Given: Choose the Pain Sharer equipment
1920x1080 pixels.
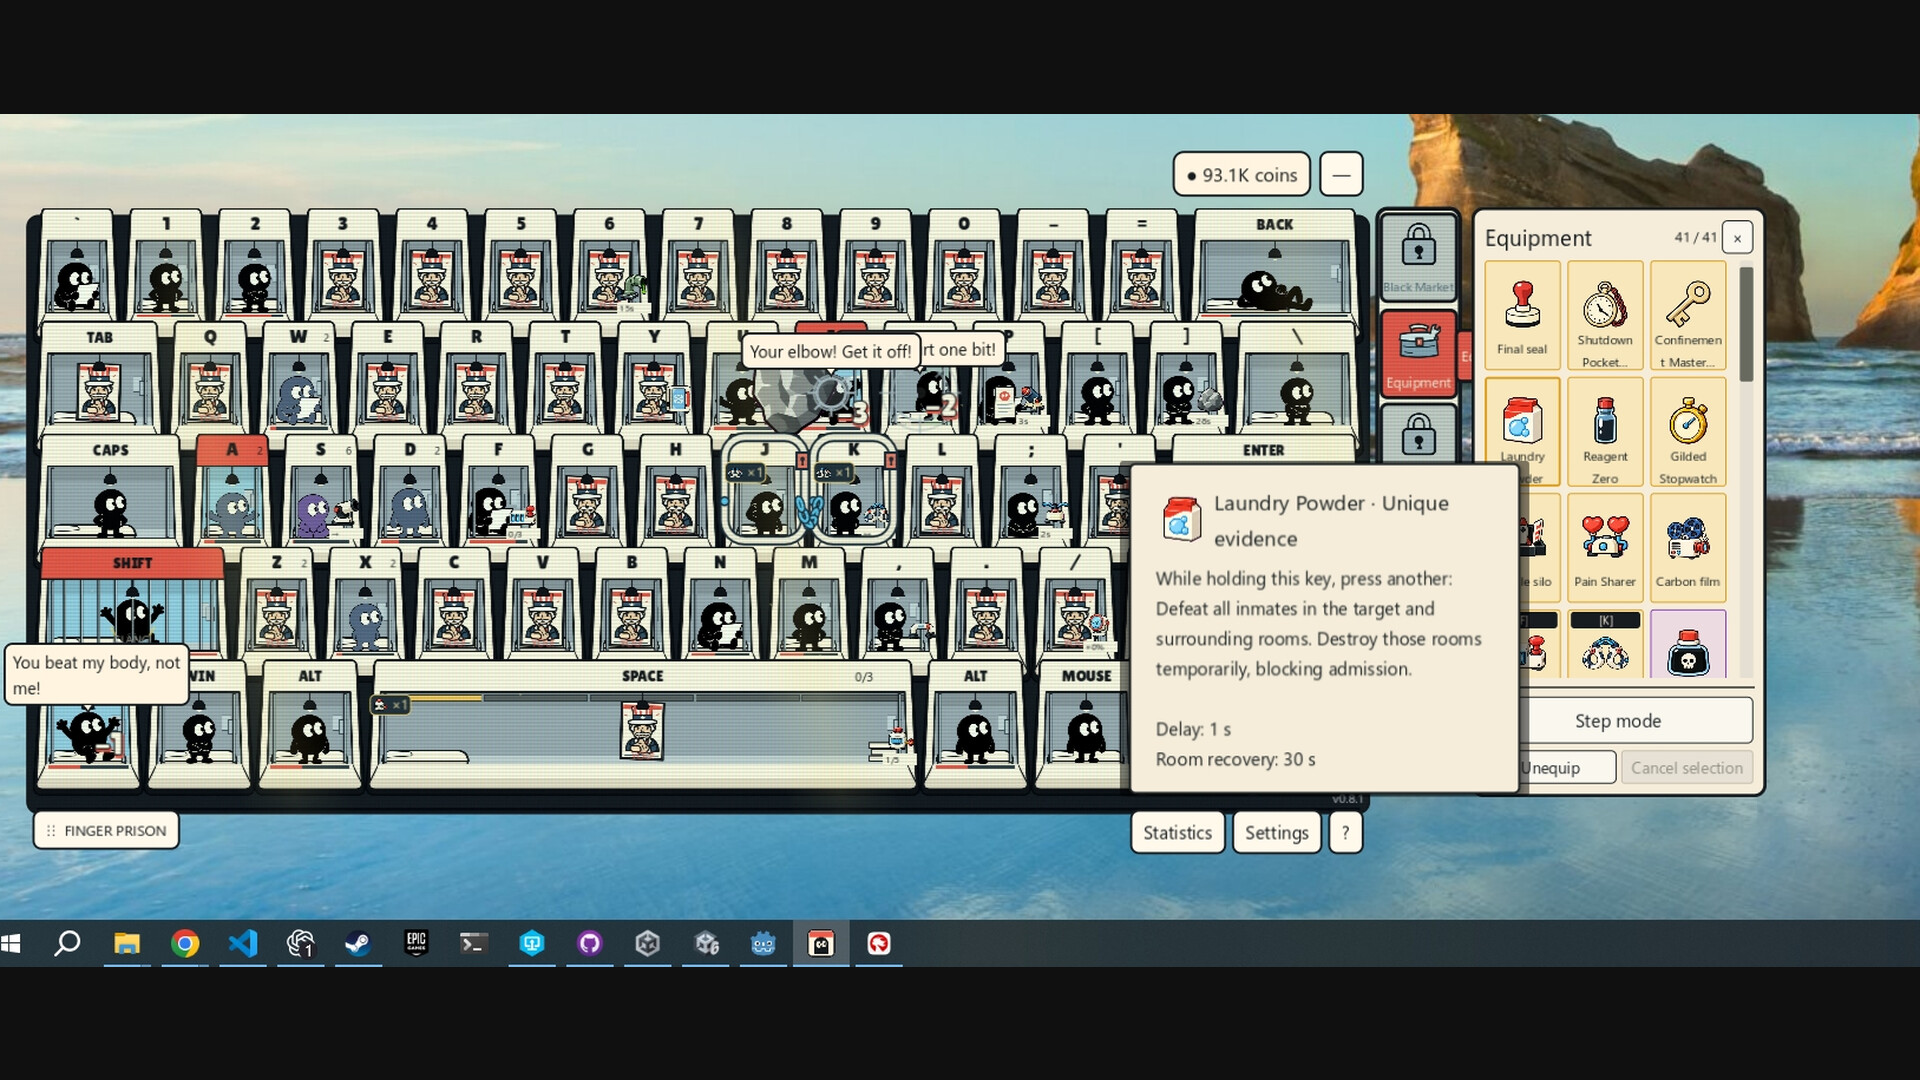Looking at the screenshot, I should click(x=1605, y=548).
